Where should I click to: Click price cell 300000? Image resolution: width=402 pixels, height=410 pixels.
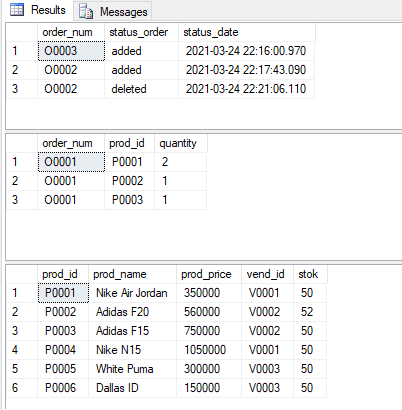(209, 369)
